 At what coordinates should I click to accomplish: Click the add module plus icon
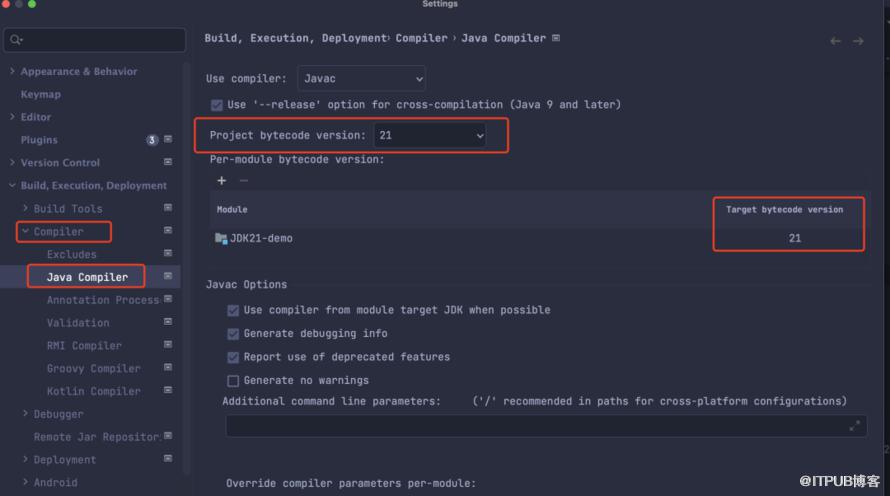point(221,180)
